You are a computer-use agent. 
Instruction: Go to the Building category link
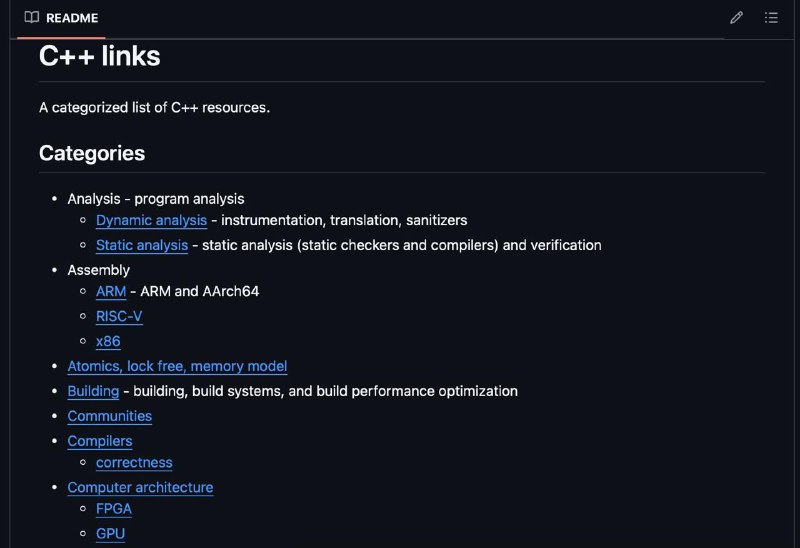click(x=93, y=391)
